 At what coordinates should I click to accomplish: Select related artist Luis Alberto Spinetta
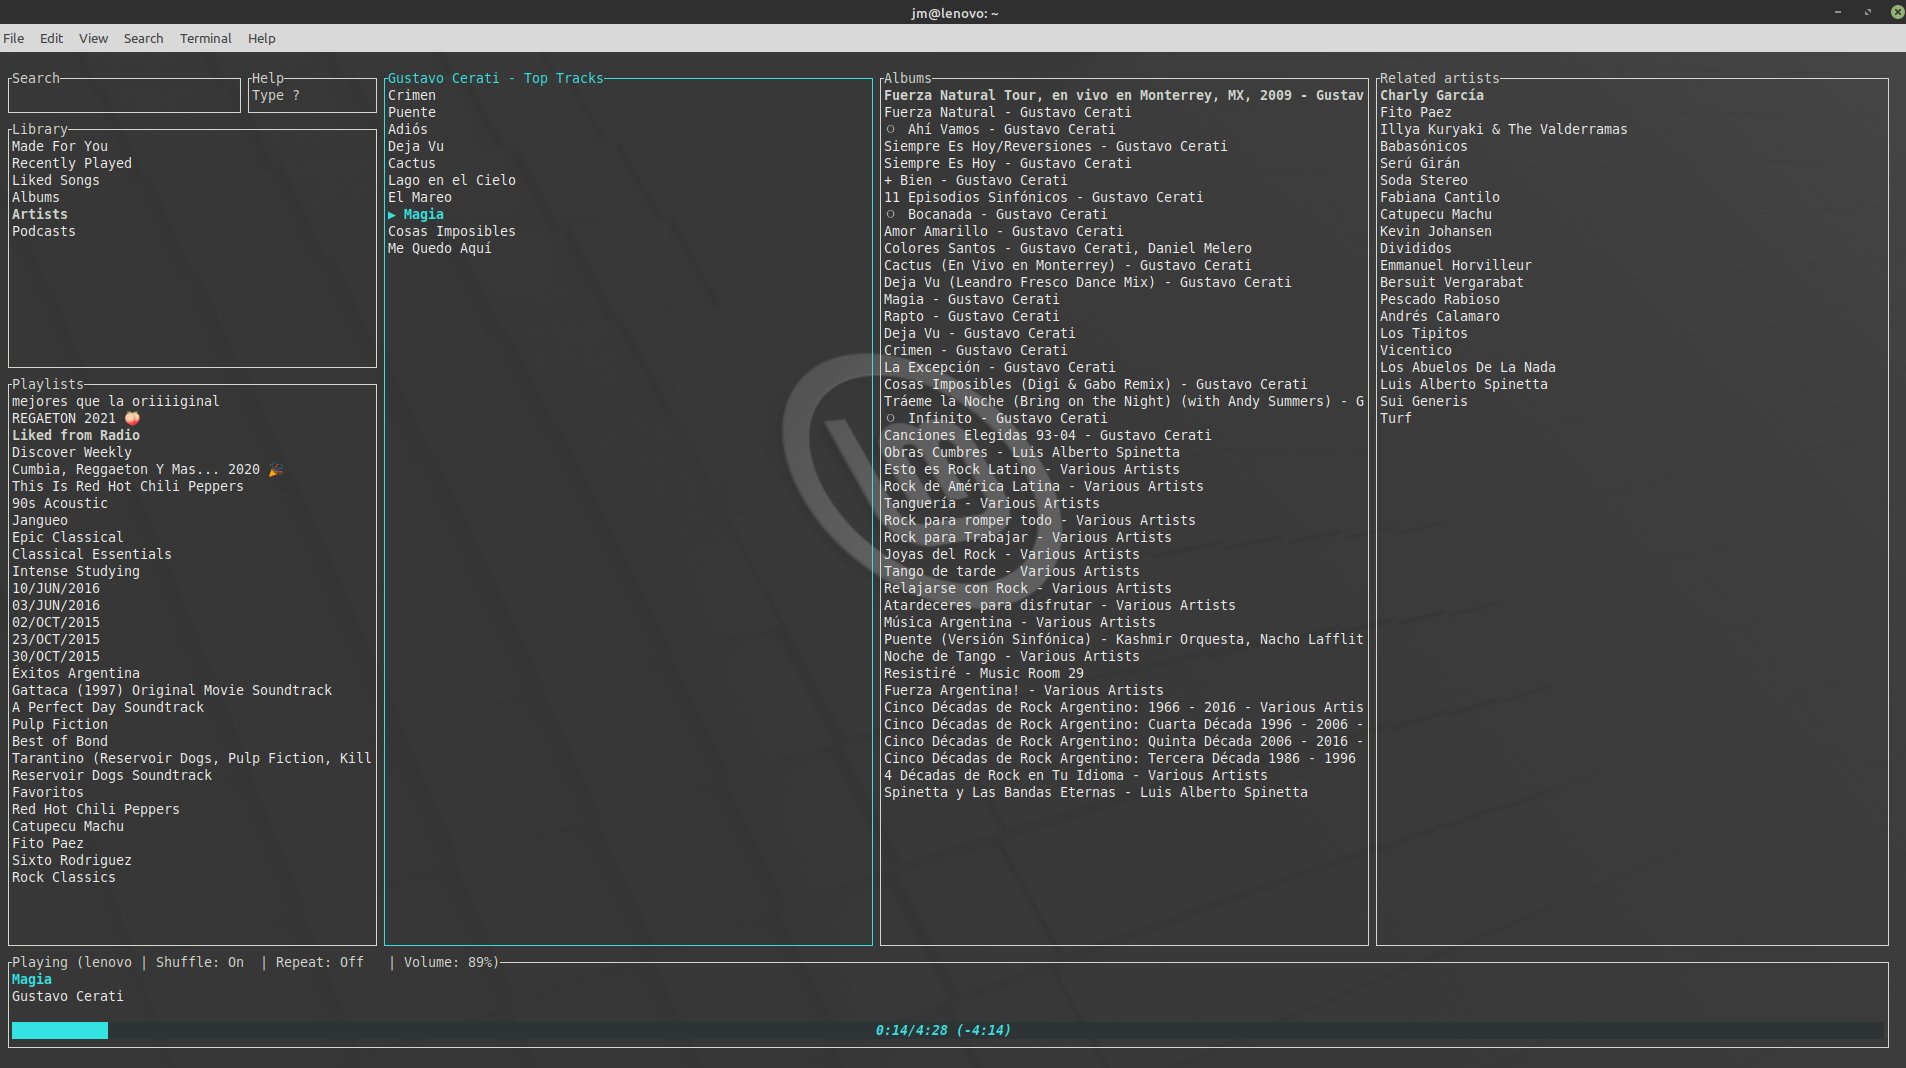pos(1464,384)
